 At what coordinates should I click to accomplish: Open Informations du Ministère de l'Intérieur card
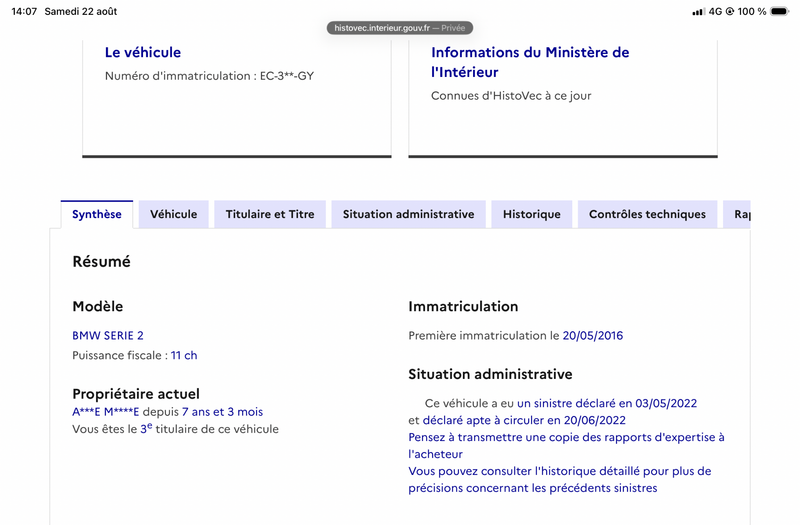pyautogui.click(x=530, y=62)
